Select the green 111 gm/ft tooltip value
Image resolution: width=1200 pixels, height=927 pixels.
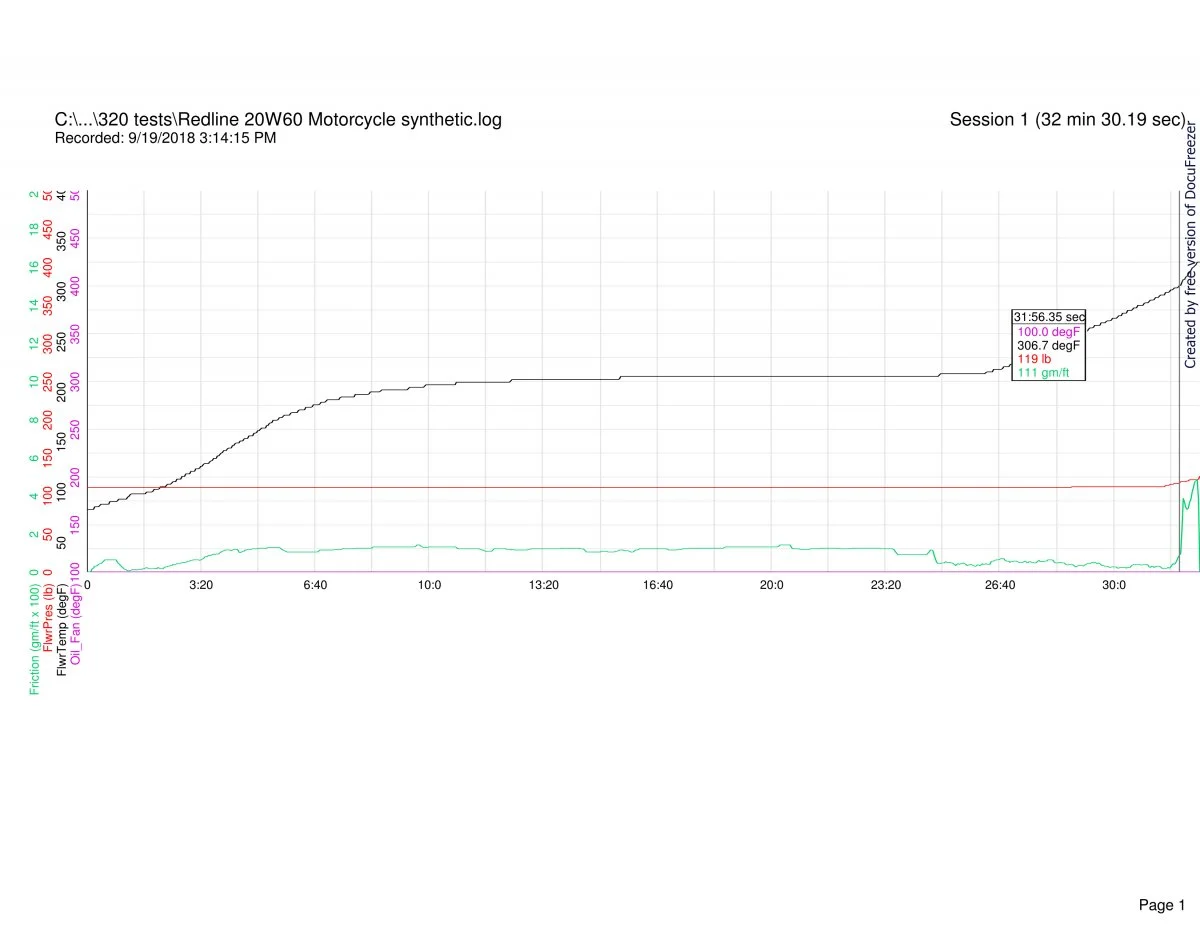[x=1044, y=372]
